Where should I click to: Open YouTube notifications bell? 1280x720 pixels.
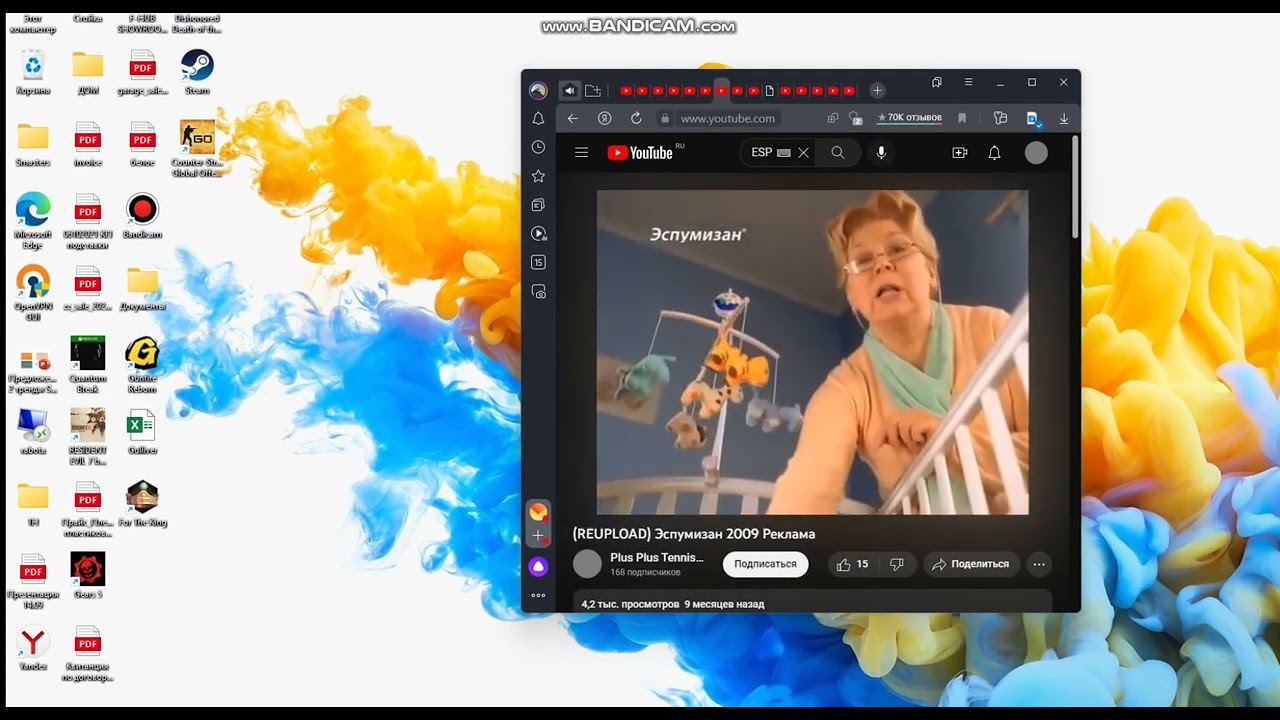pos(994,153)
